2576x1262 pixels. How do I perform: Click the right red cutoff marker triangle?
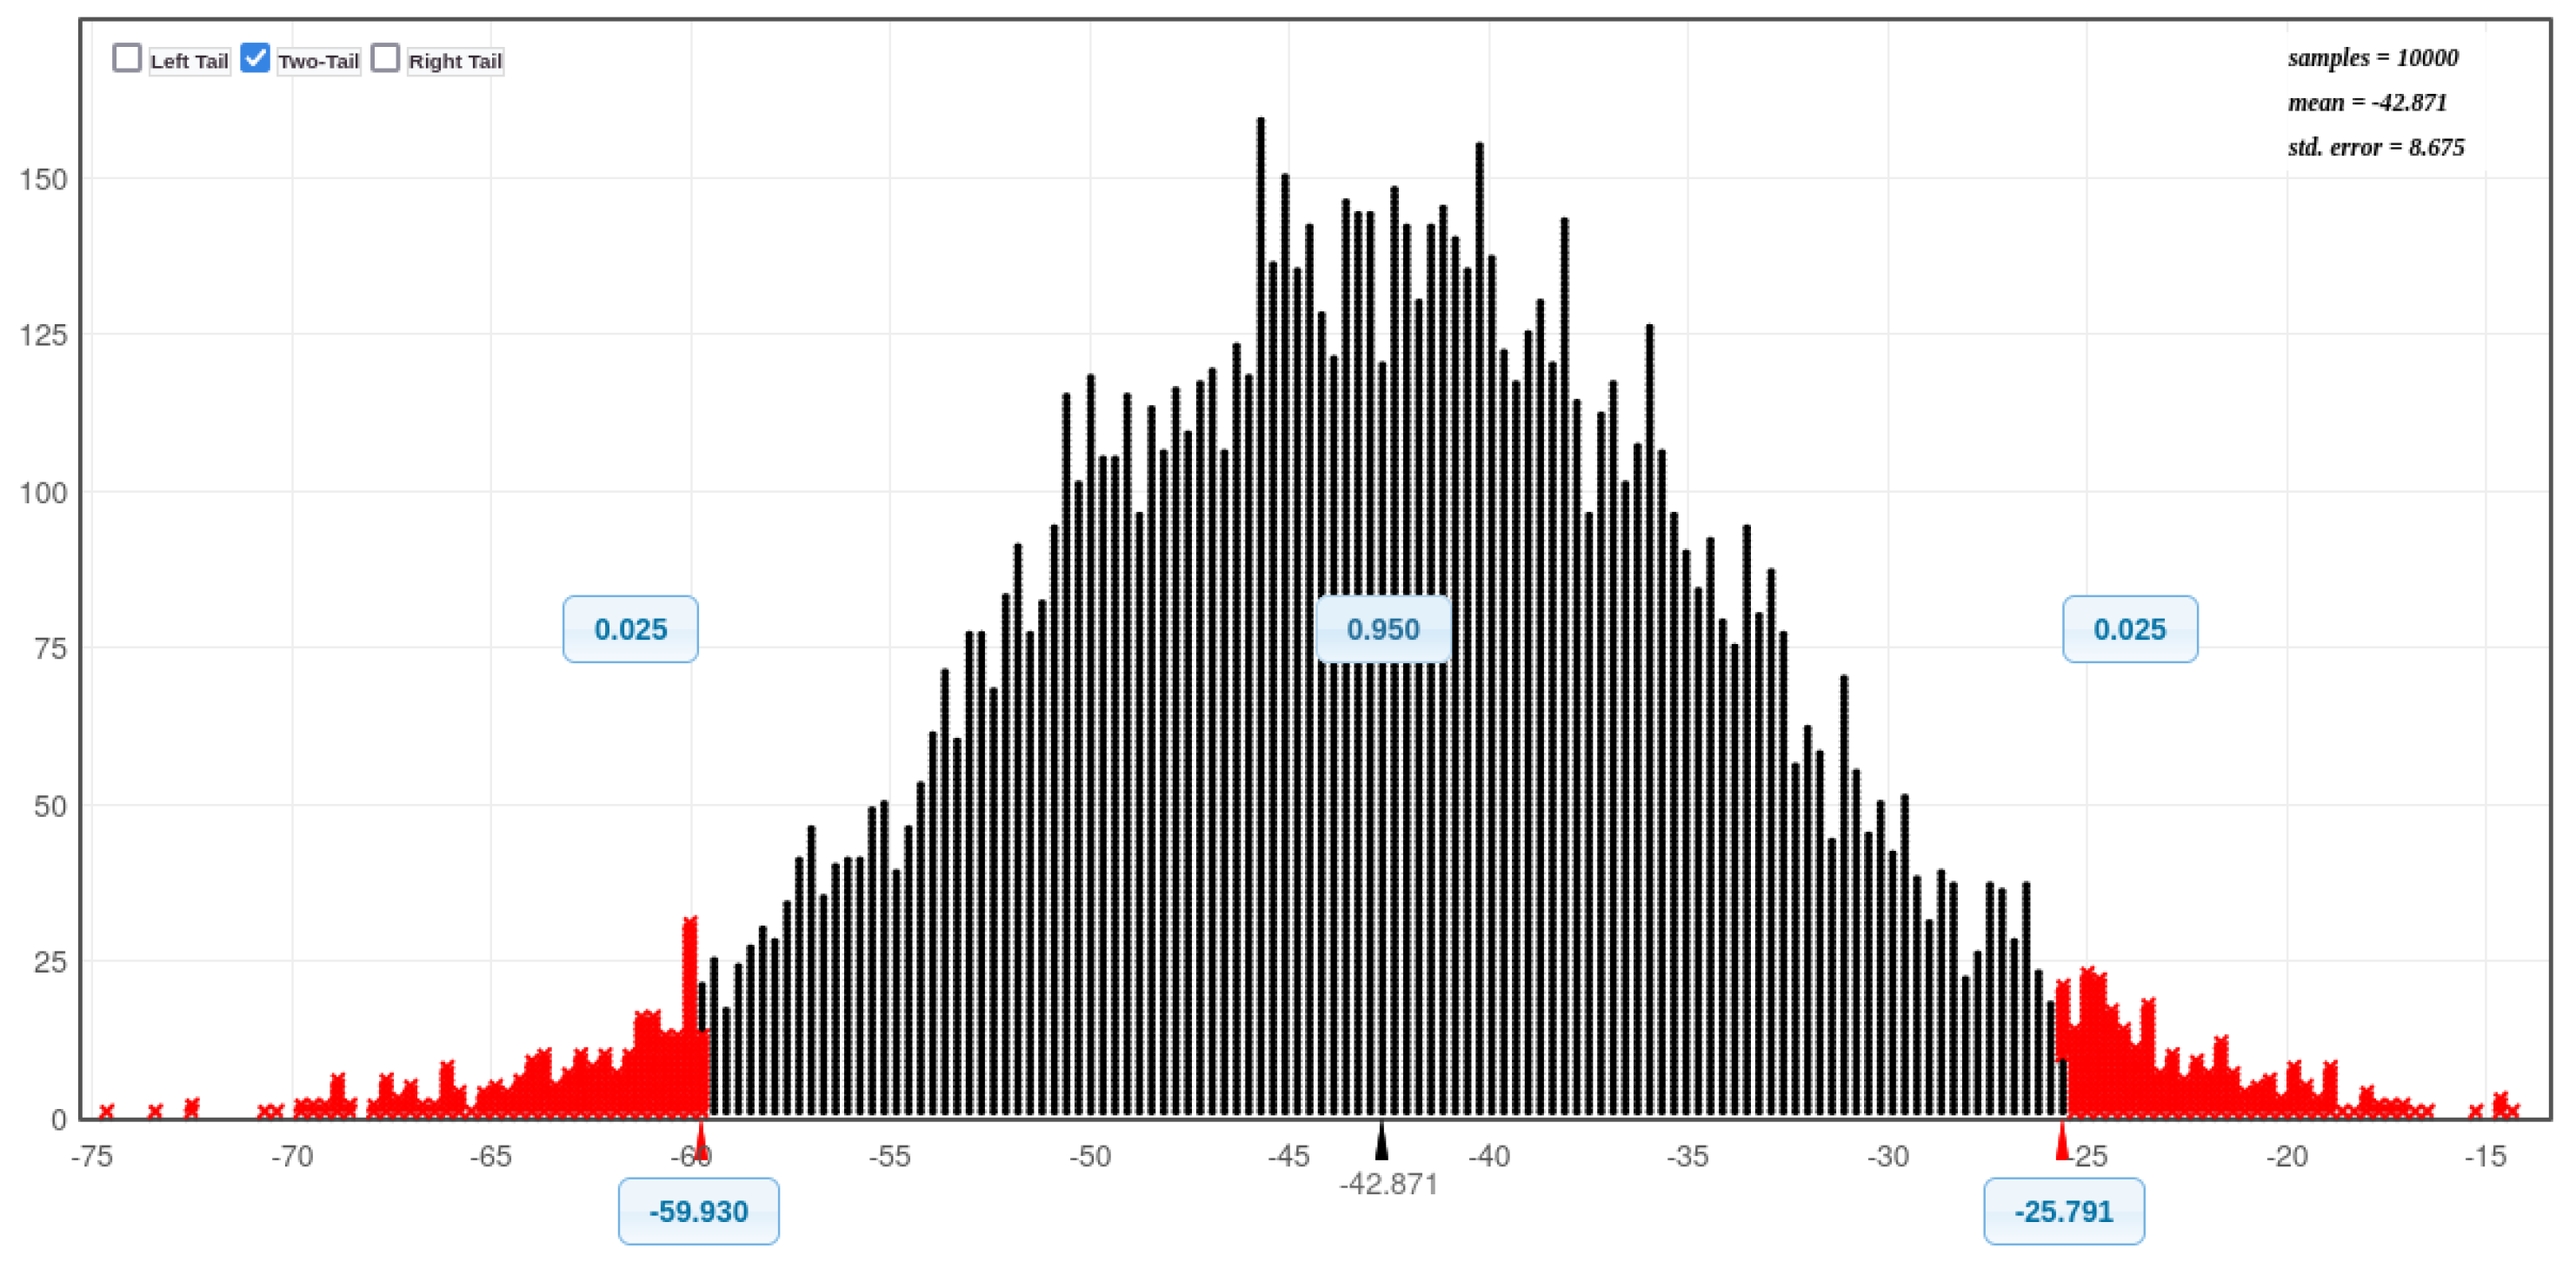2061,1142
